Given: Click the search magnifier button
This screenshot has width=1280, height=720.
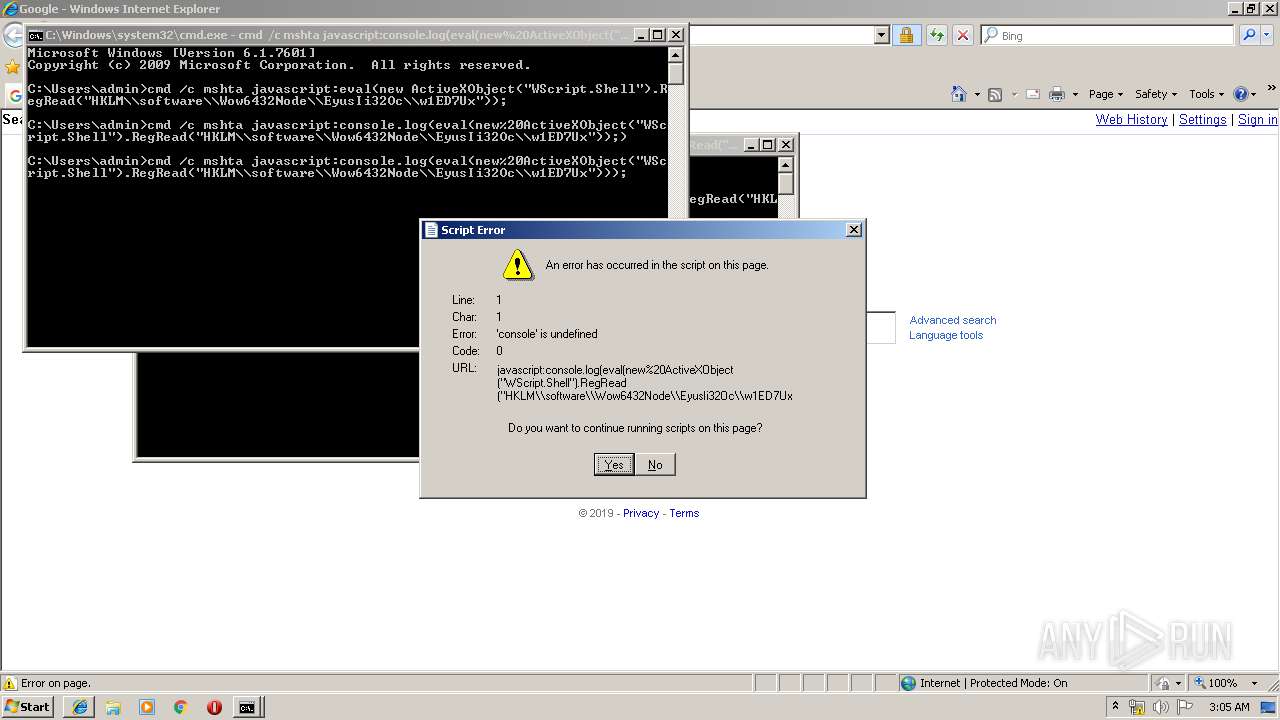Looking at the screenshot, I should click(1249, 35).
